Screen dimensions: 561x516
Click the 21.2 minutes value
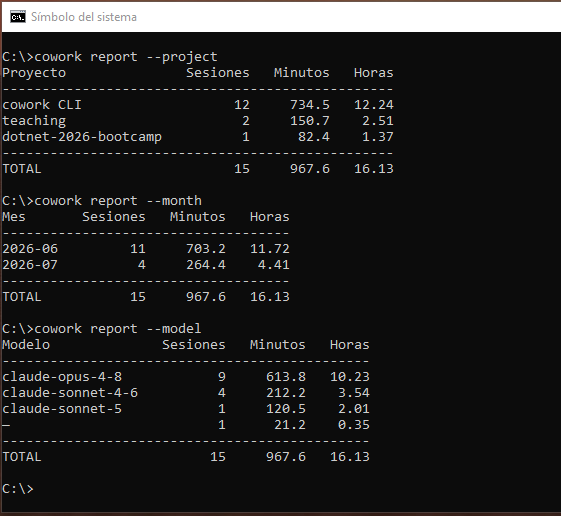pos(290,425)
